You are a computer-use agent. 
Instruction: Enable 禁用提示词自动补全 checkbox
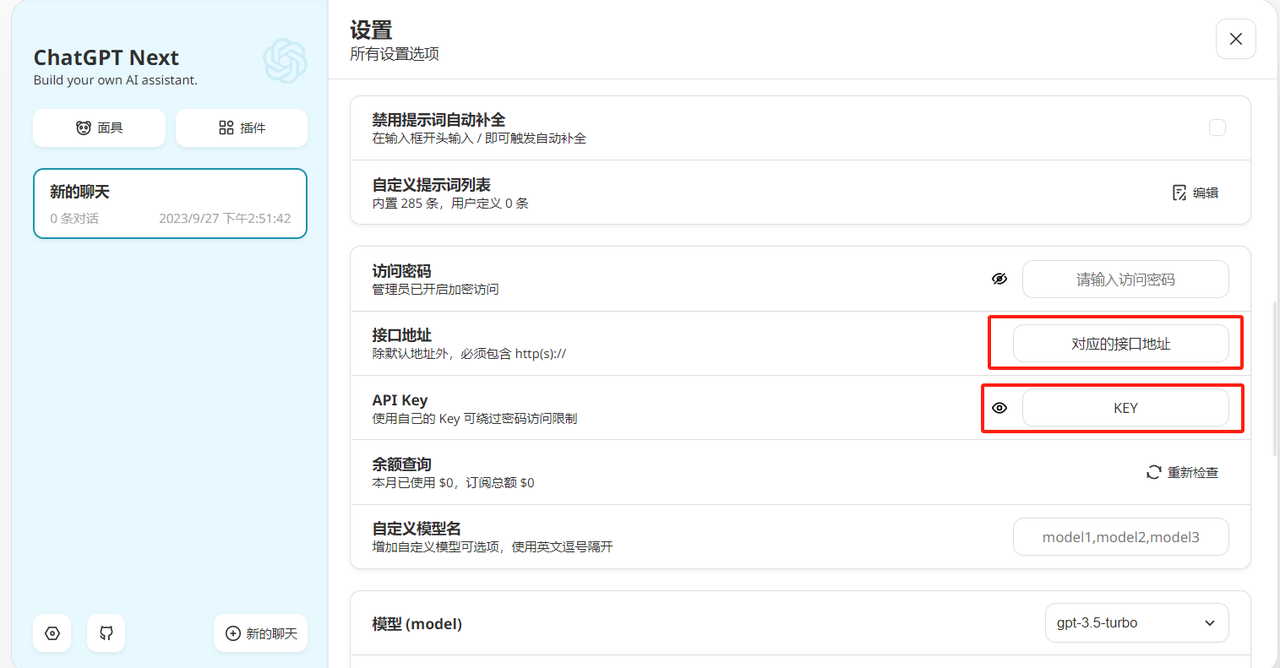coord(1217,128)
